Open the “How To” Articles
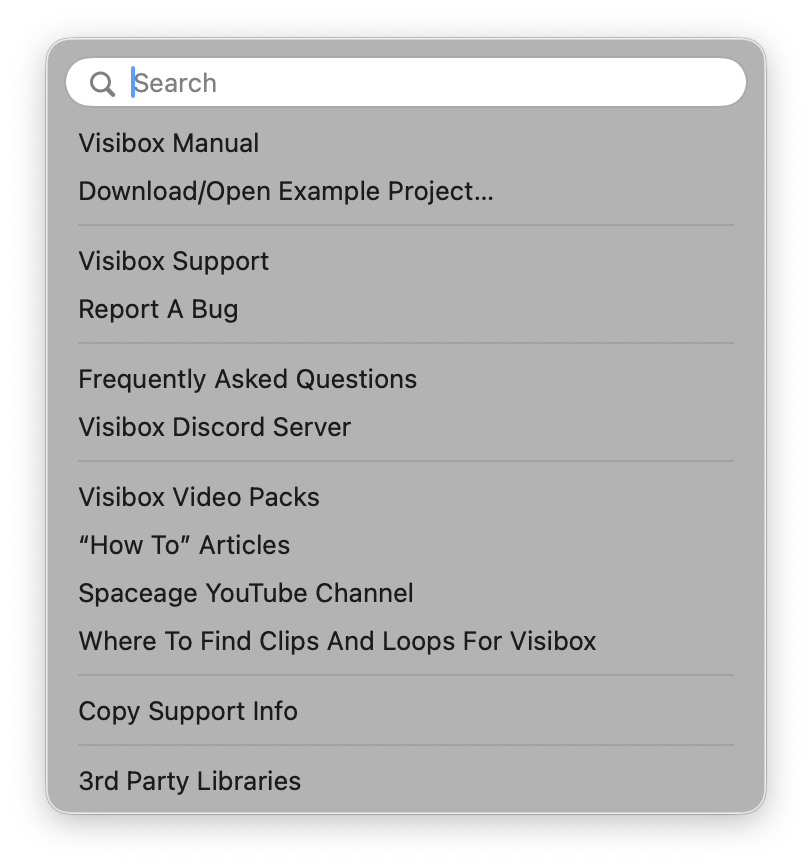 tap(184, 545)
